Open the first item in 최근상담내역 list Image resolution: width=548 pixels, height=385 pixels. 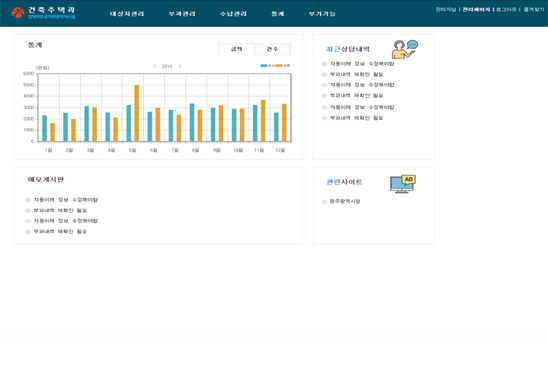[362, 64]
